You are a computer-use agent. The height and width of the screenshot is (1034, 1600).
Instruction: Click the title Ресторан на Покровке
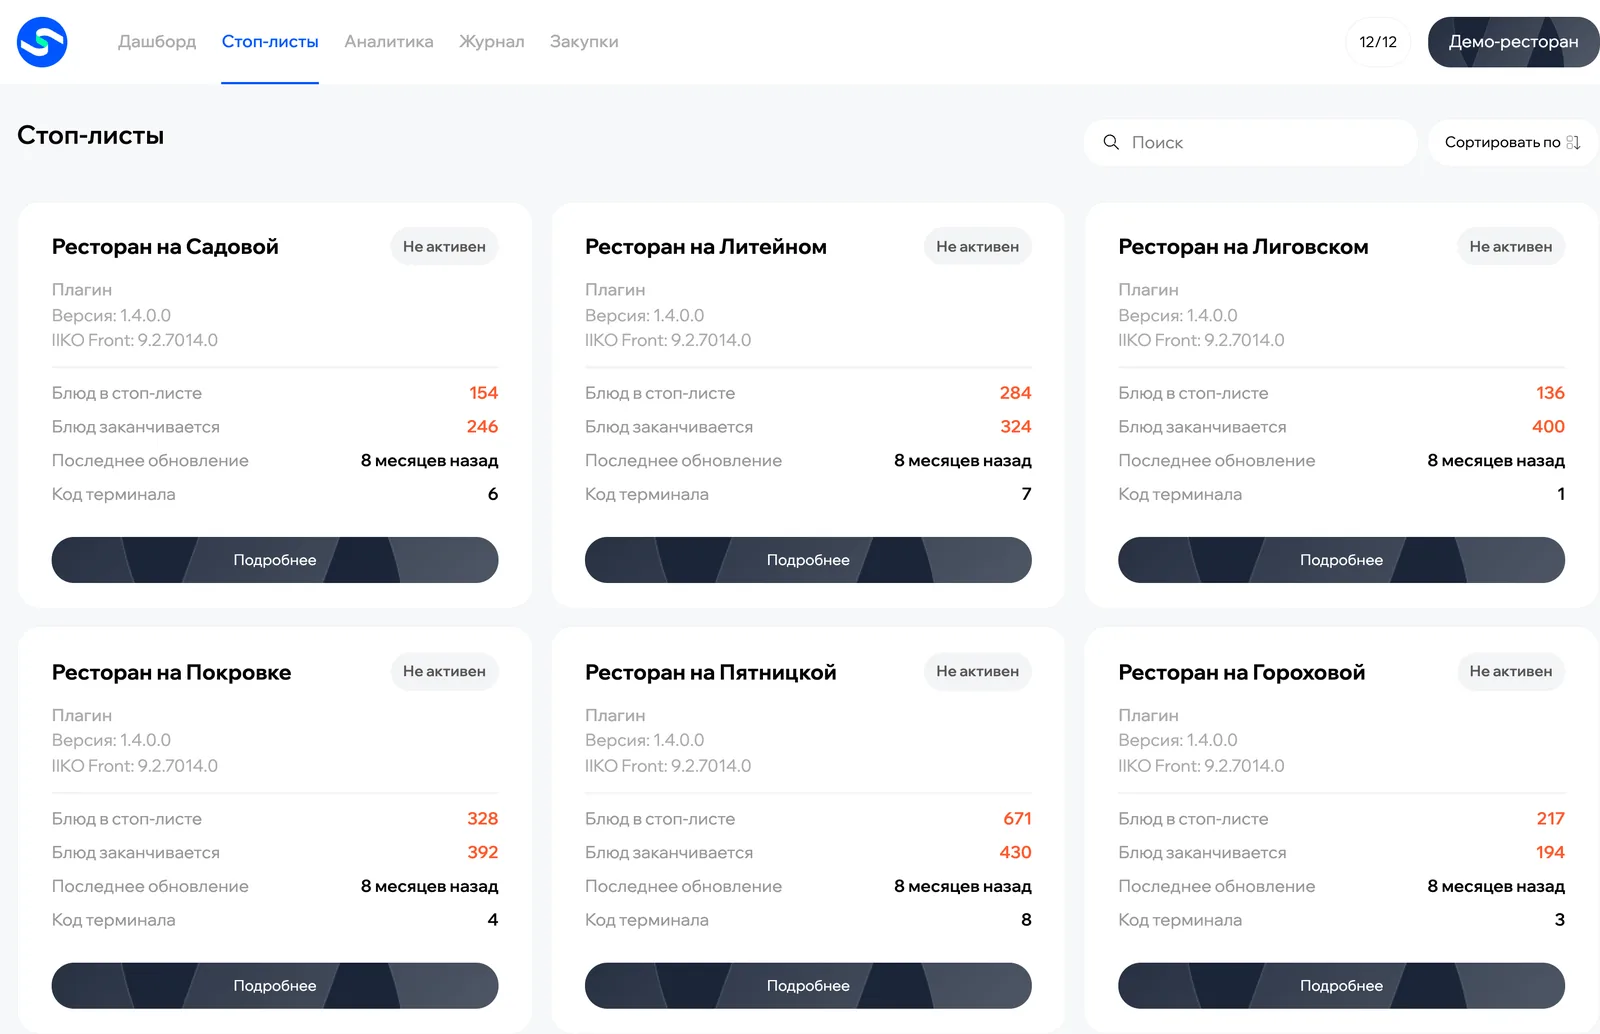point(171,672)
